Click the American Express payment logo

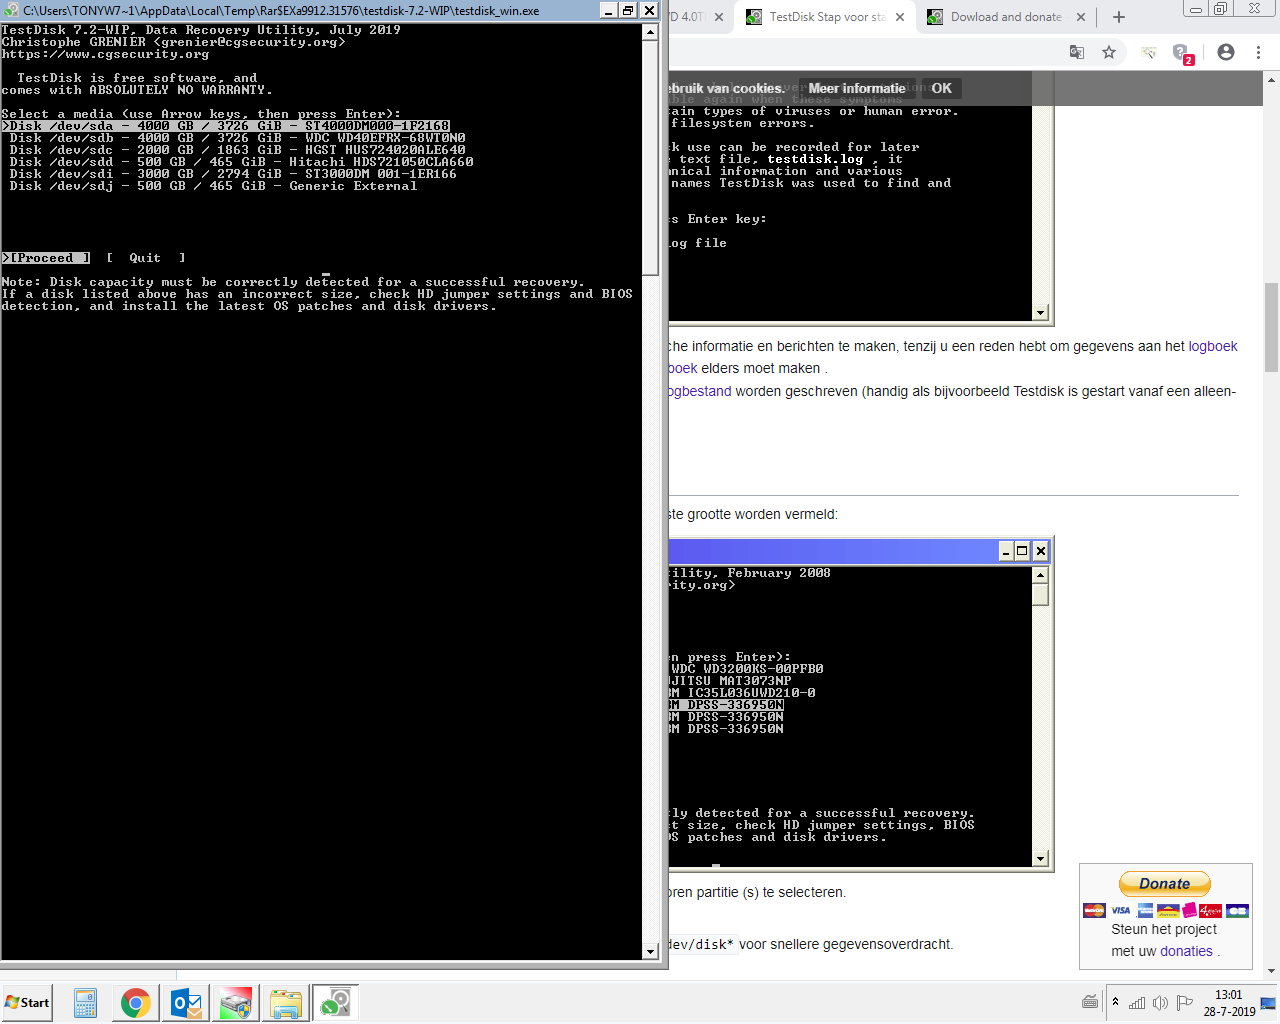click(x=1143, y=910)
